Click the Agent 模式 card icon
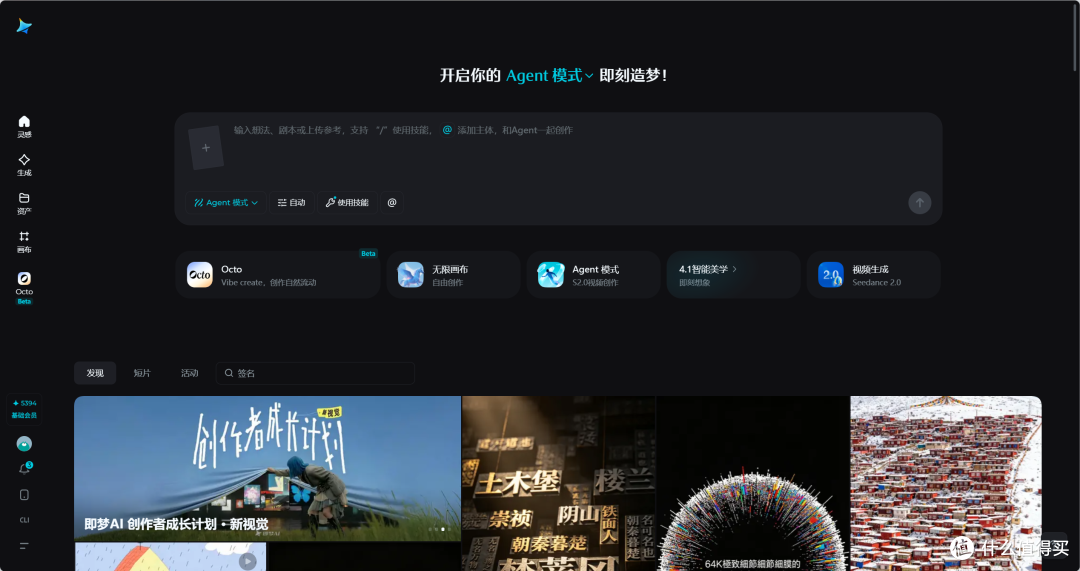1080x571 pixels. [551, 275]
